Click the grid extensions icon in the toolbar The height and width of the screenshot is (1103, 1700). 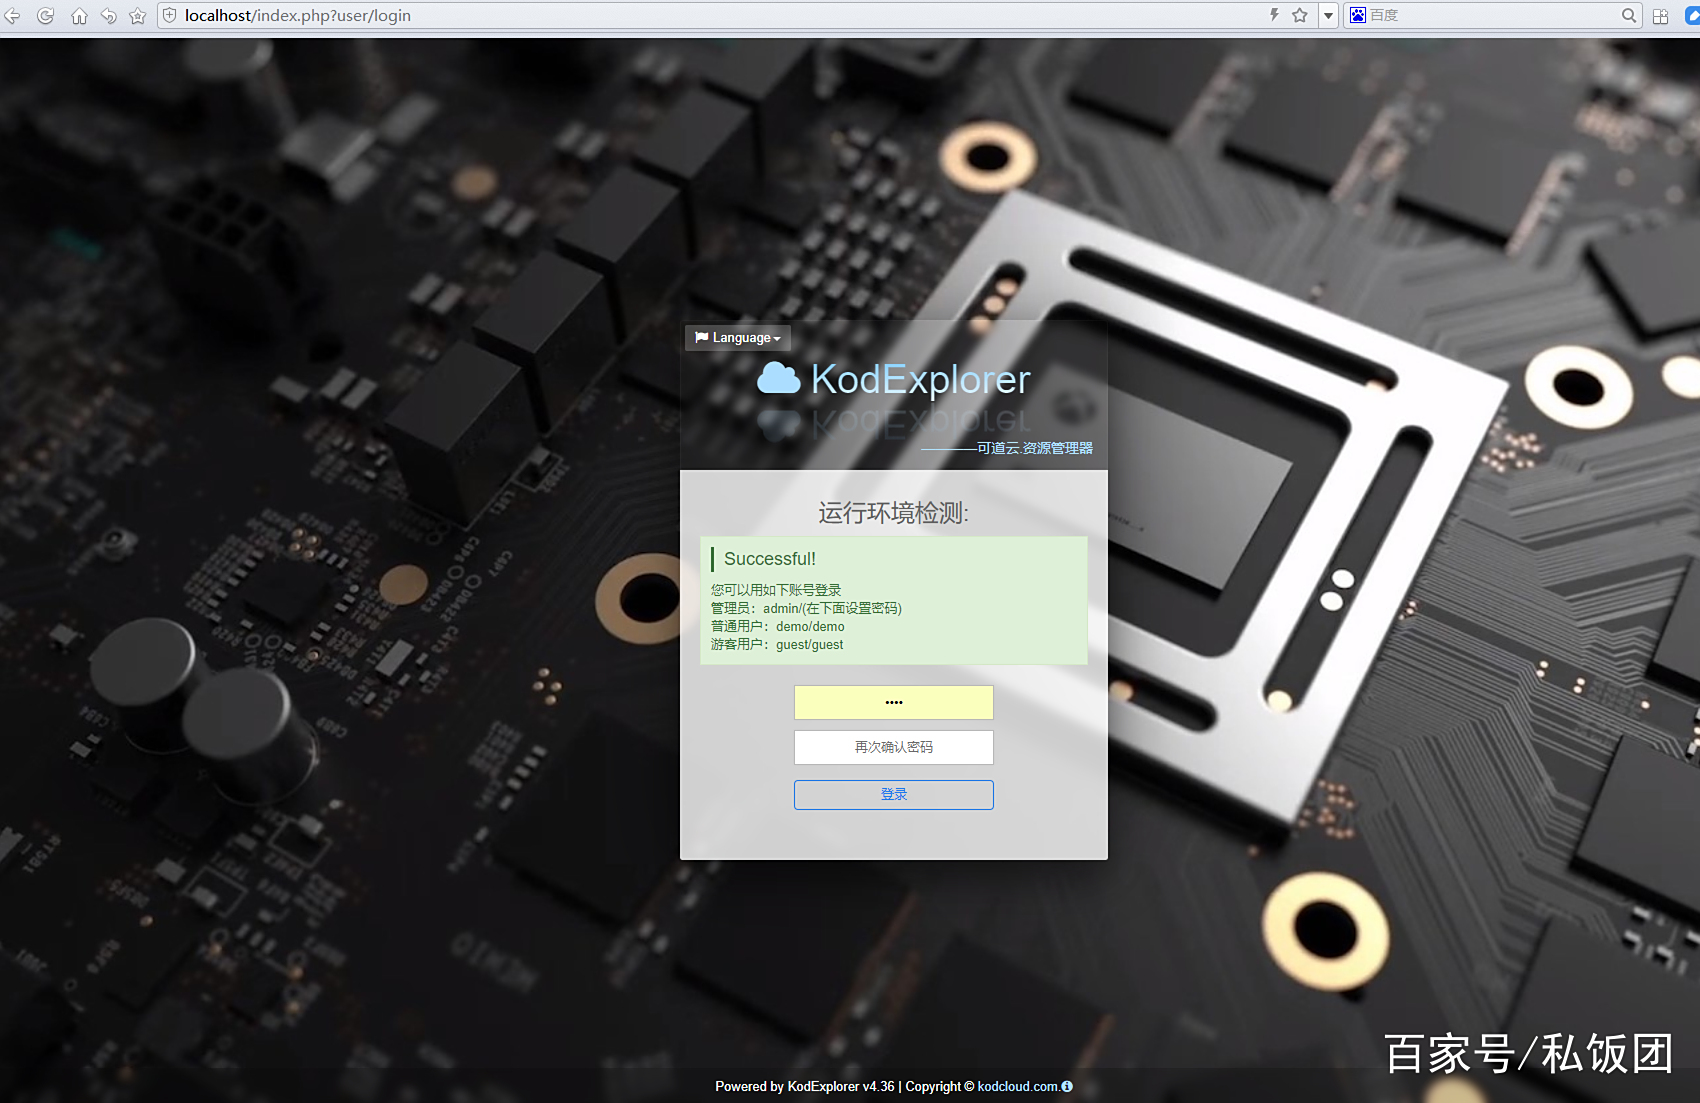point(1661,16)
